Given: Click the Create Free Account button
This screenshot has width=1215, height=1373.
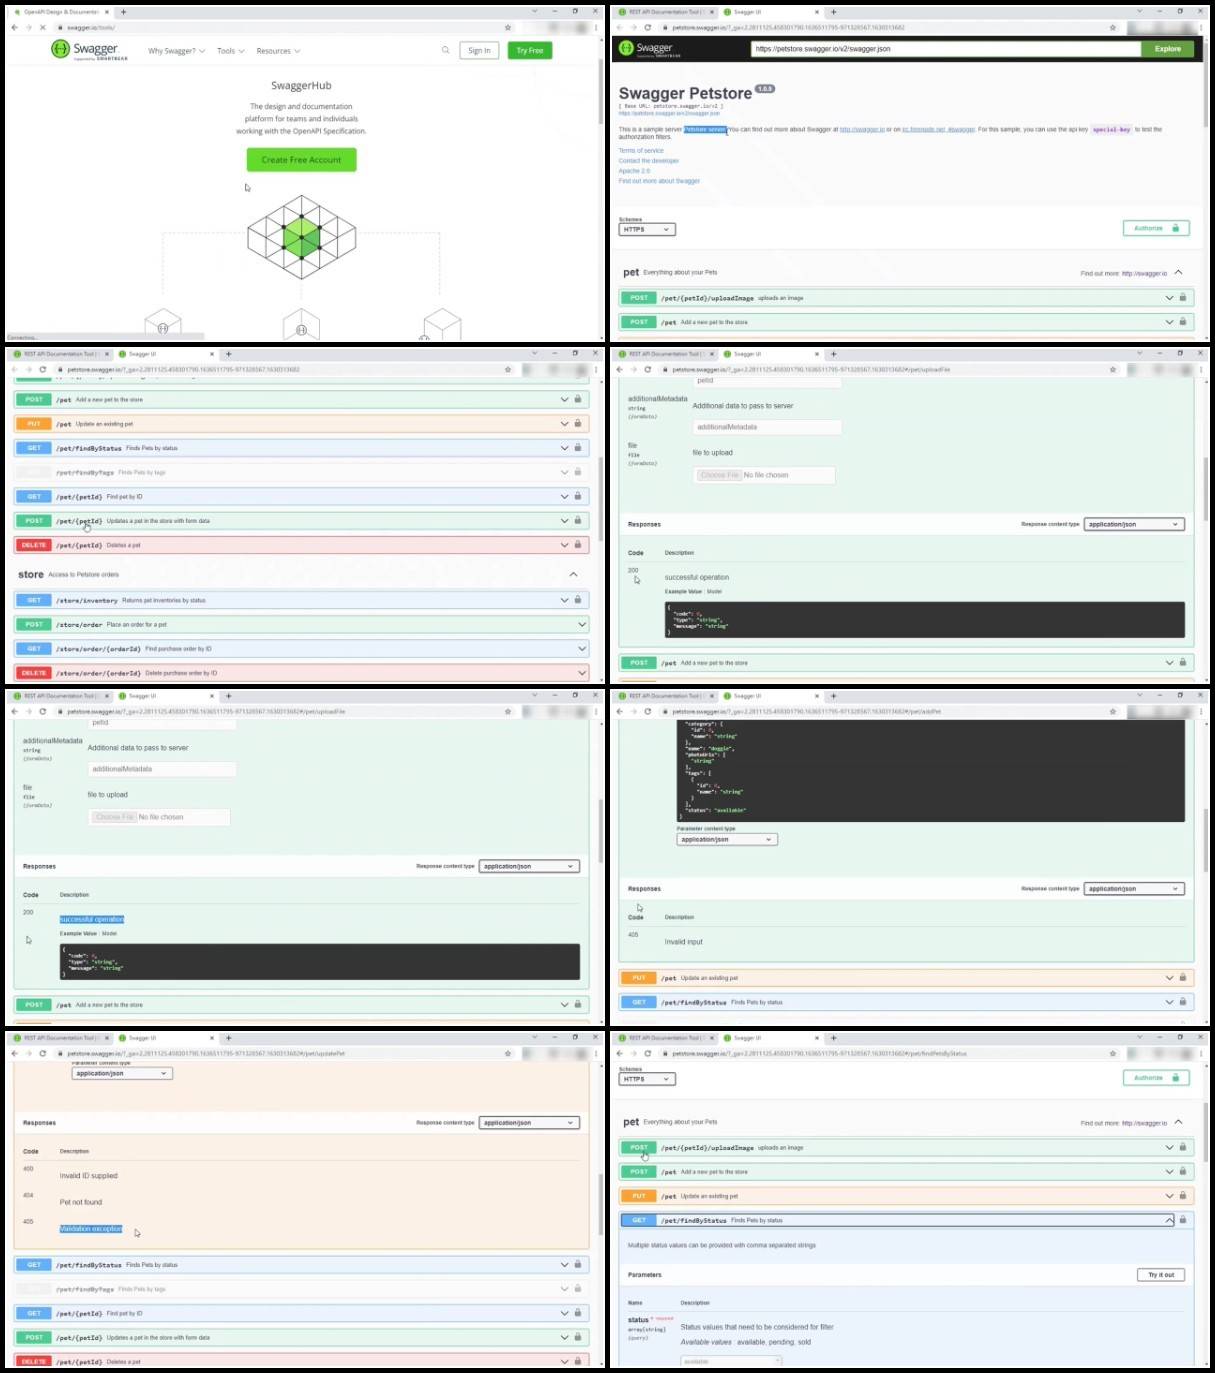Looking at the screenshot, I should pyautogui.click(x=301, y=159).
